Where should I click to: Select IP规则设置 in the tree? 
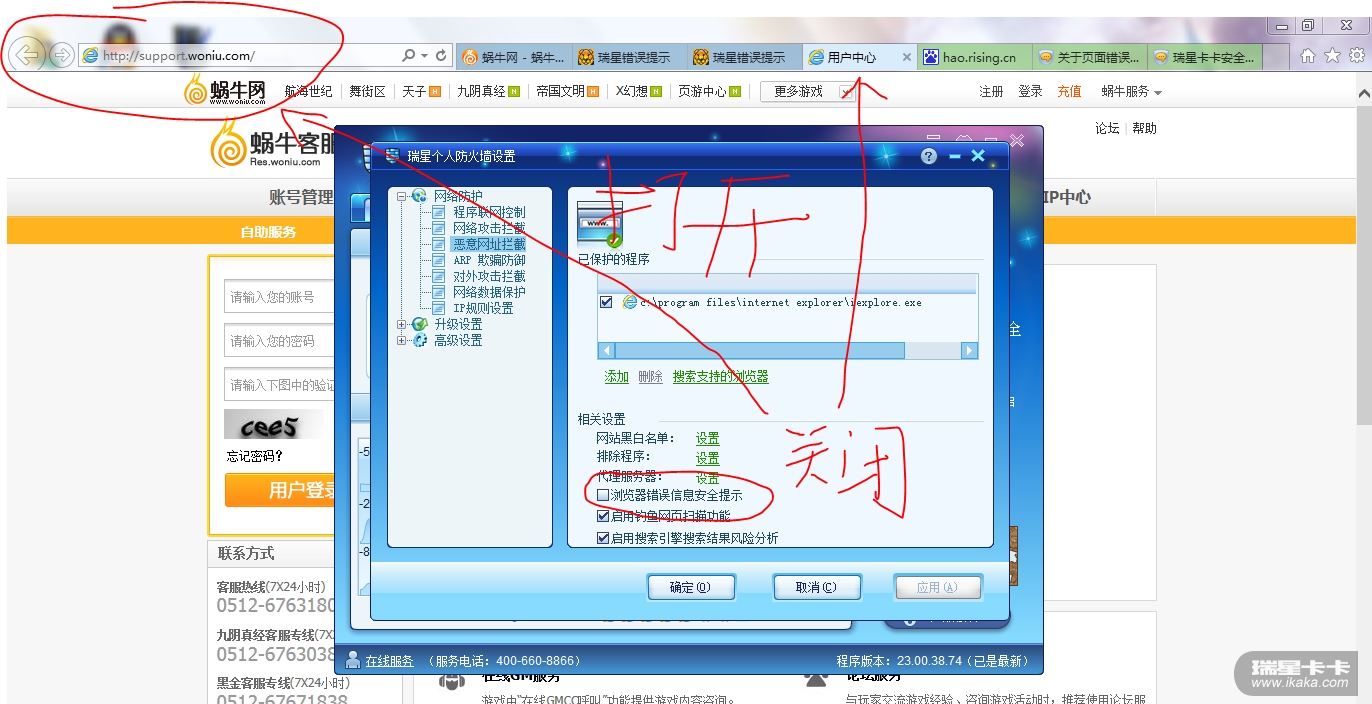pos(483,308)
